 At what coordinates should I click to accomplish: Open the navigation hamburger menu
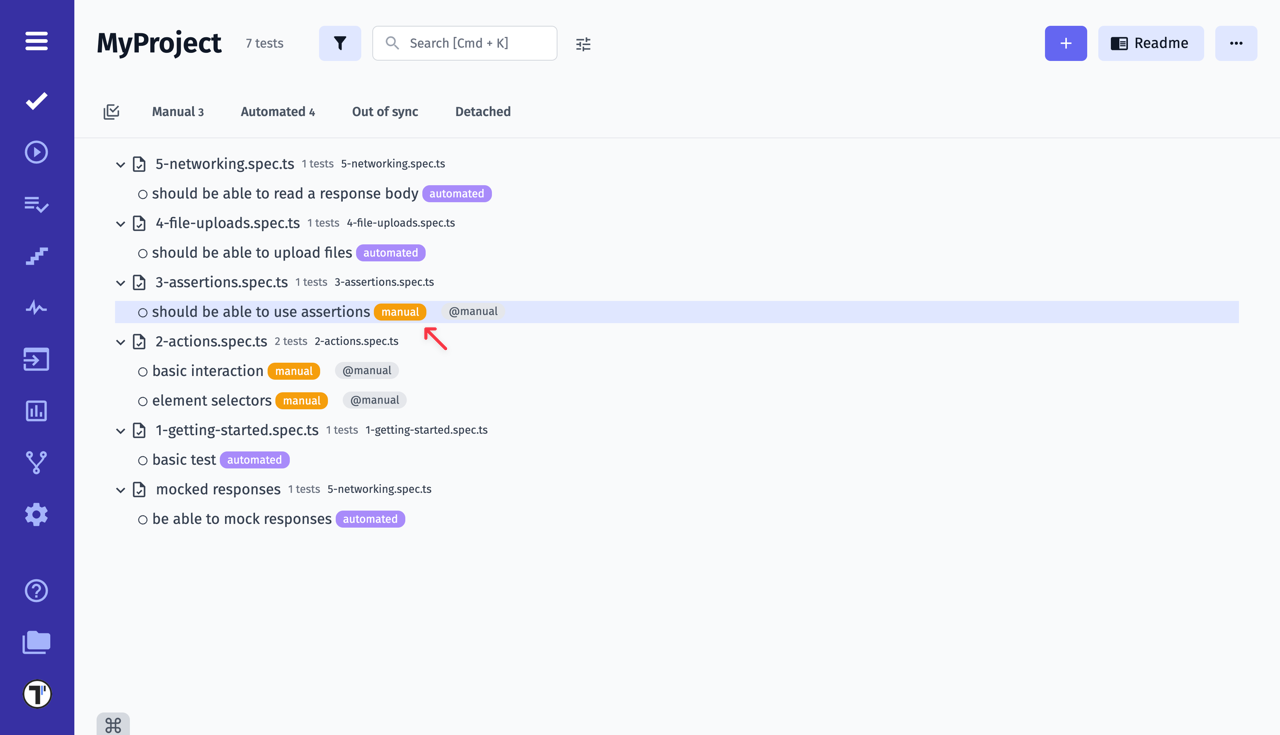coord(36,41)
